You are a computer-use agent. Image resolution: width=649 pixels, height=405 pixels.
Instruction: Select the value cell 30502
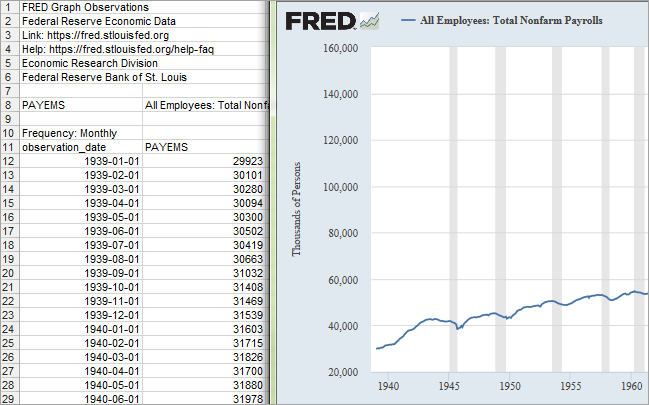click(x=206, y=231)
